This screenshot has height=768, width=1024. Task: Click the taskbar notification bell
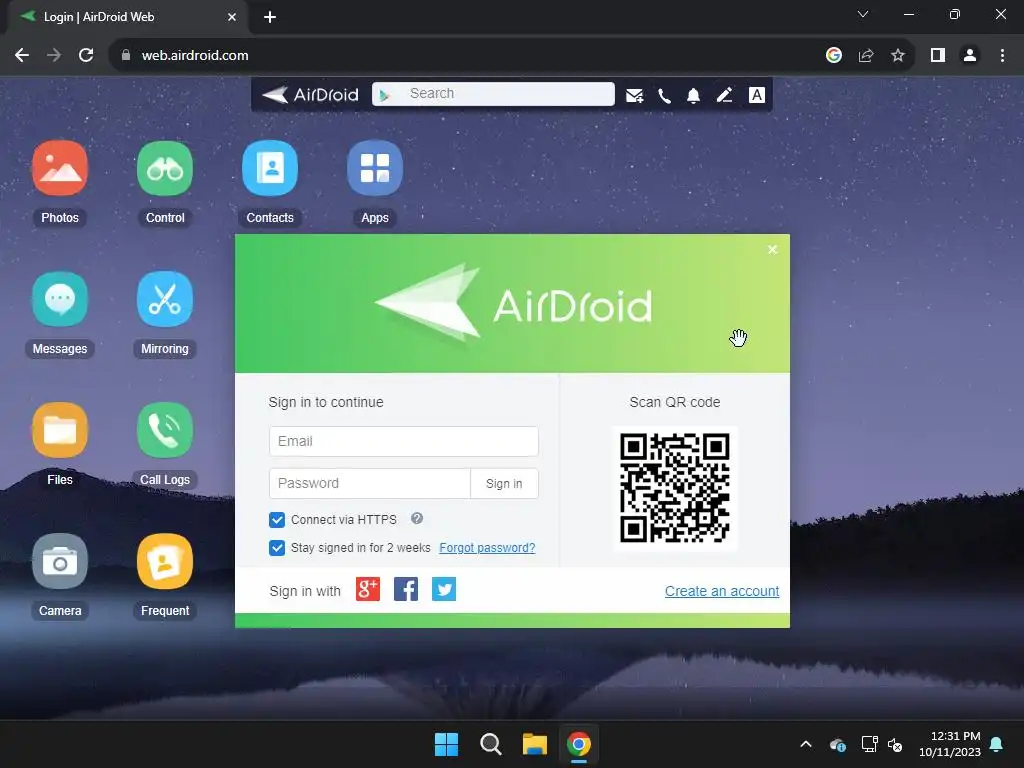click(x=997, y=744)
